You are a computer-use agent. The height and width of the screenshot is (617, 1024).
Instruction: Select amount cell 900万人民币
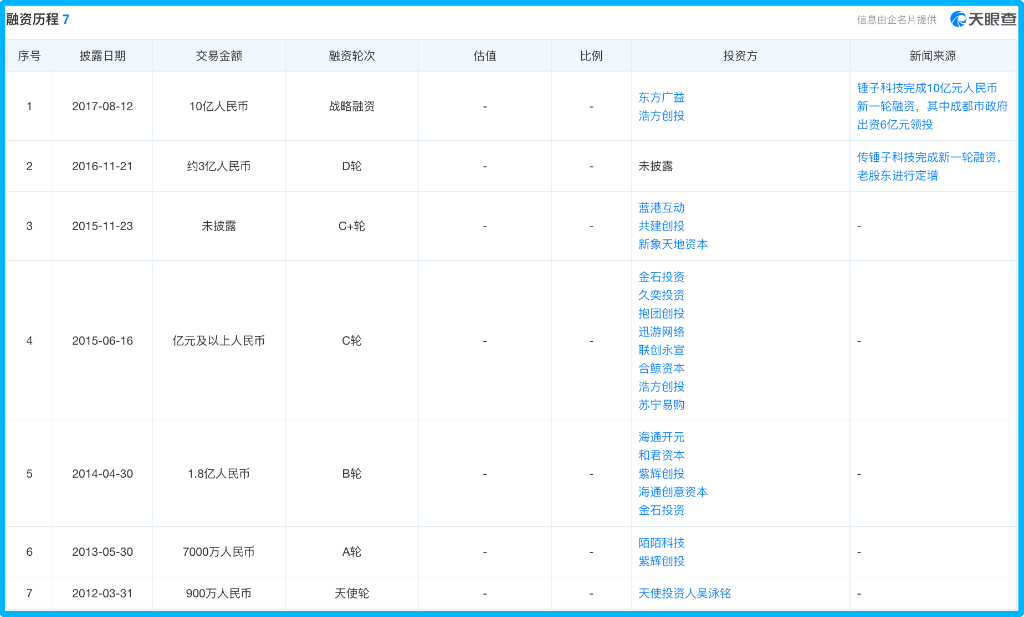tap(219, 593)
